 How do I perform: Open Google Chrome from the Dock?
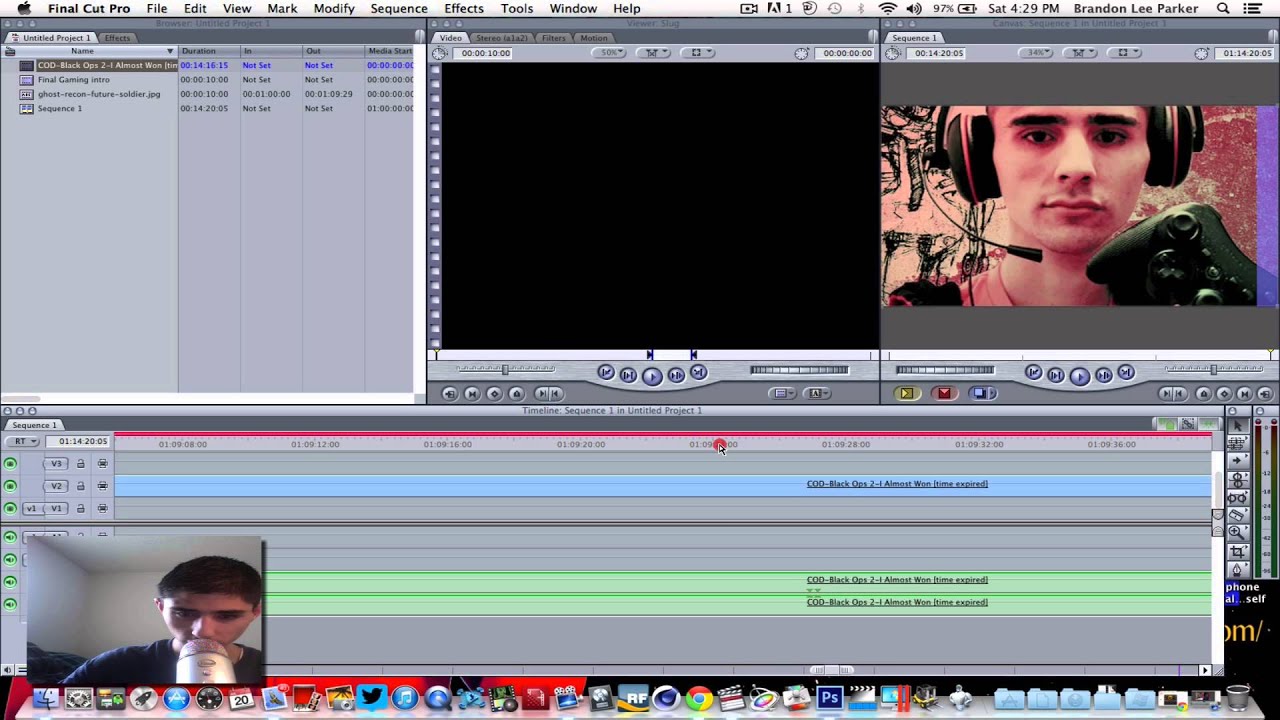click(699, 698)
